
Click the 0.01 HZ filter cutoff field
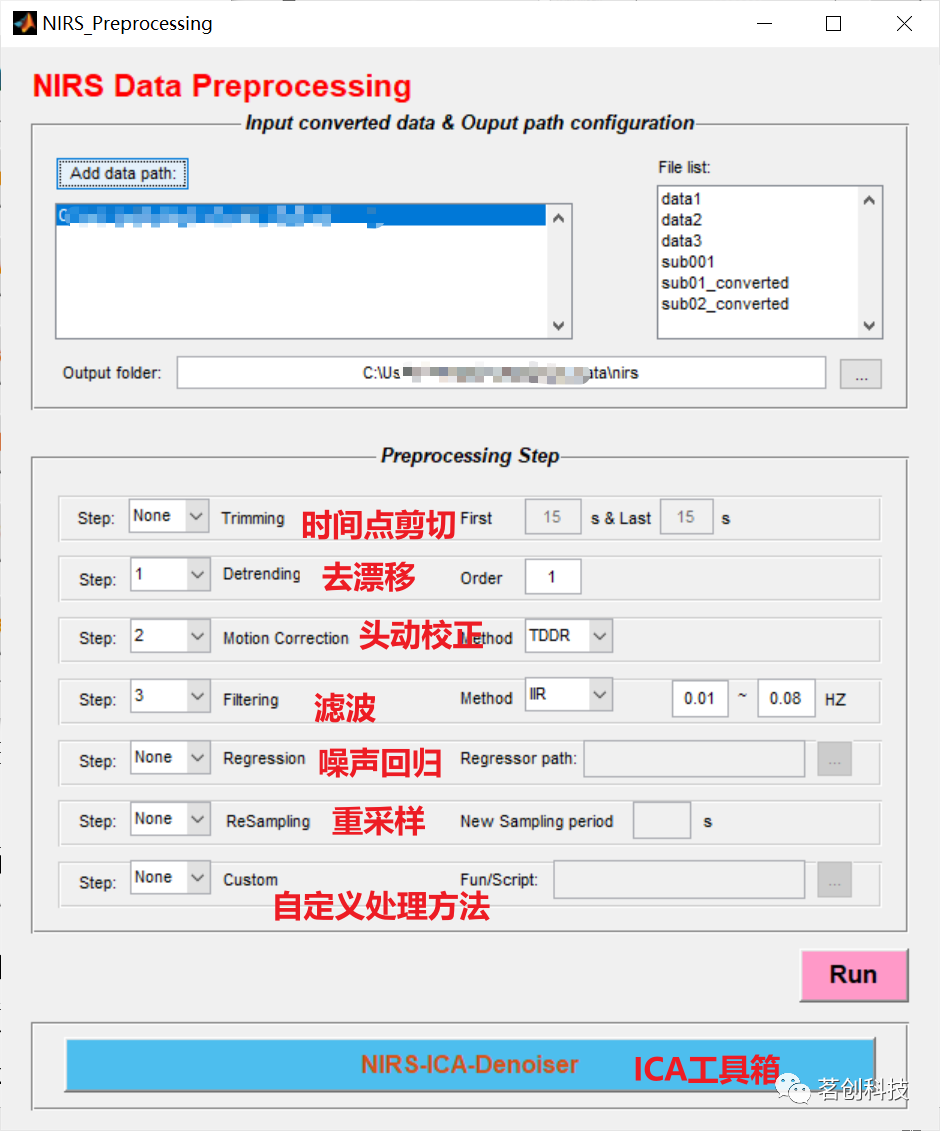[x=699, y=699]
